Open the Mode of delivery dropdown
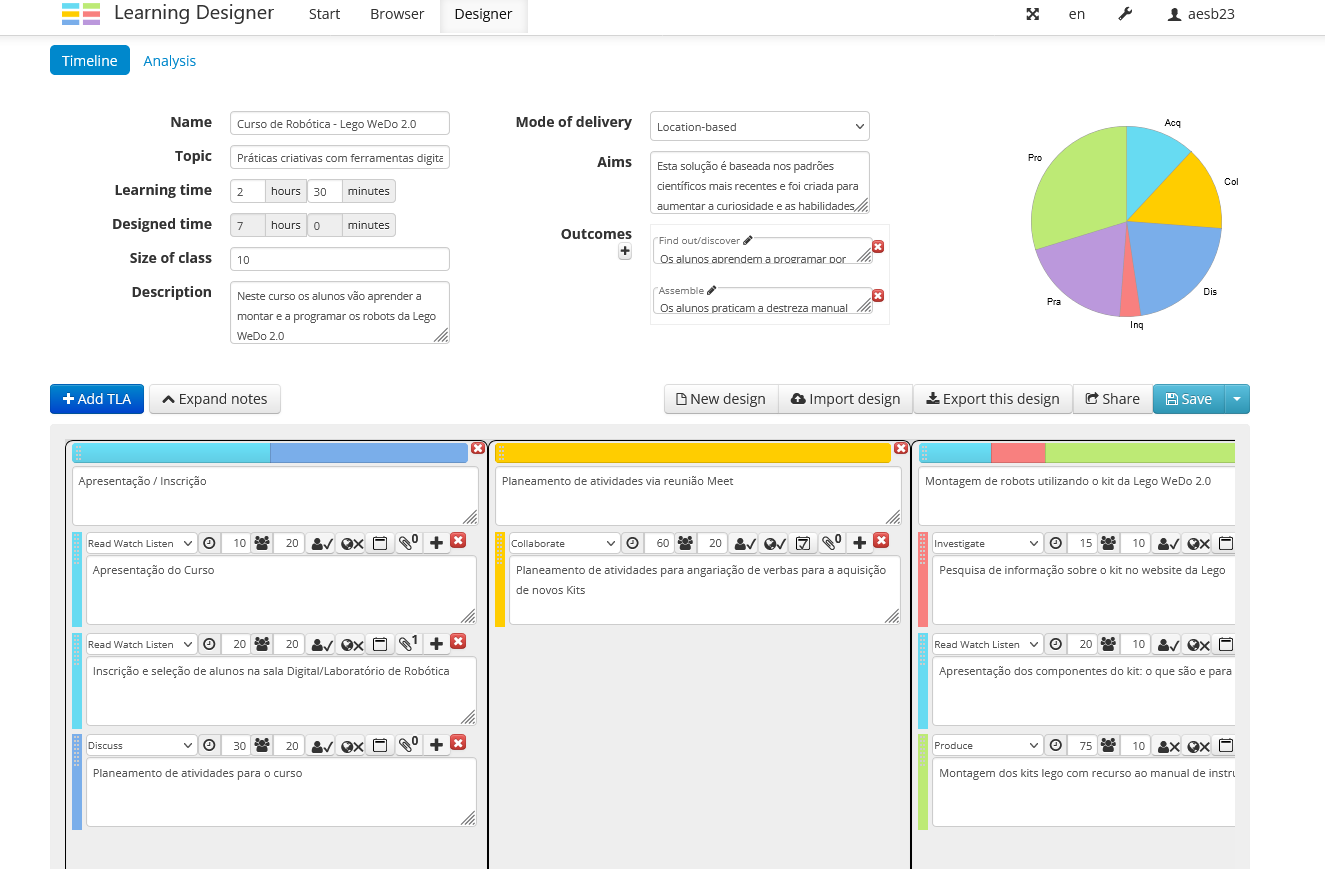 pos(759,127)
